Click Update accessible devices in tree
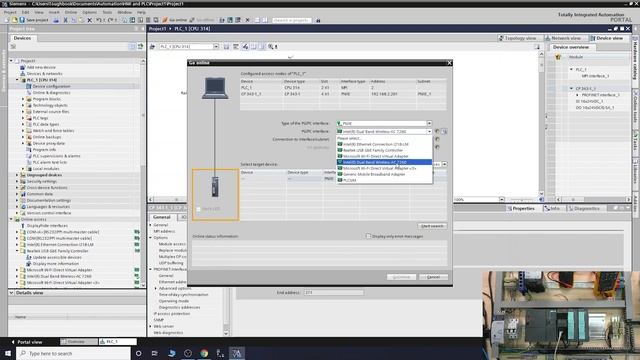 point(57,257)
